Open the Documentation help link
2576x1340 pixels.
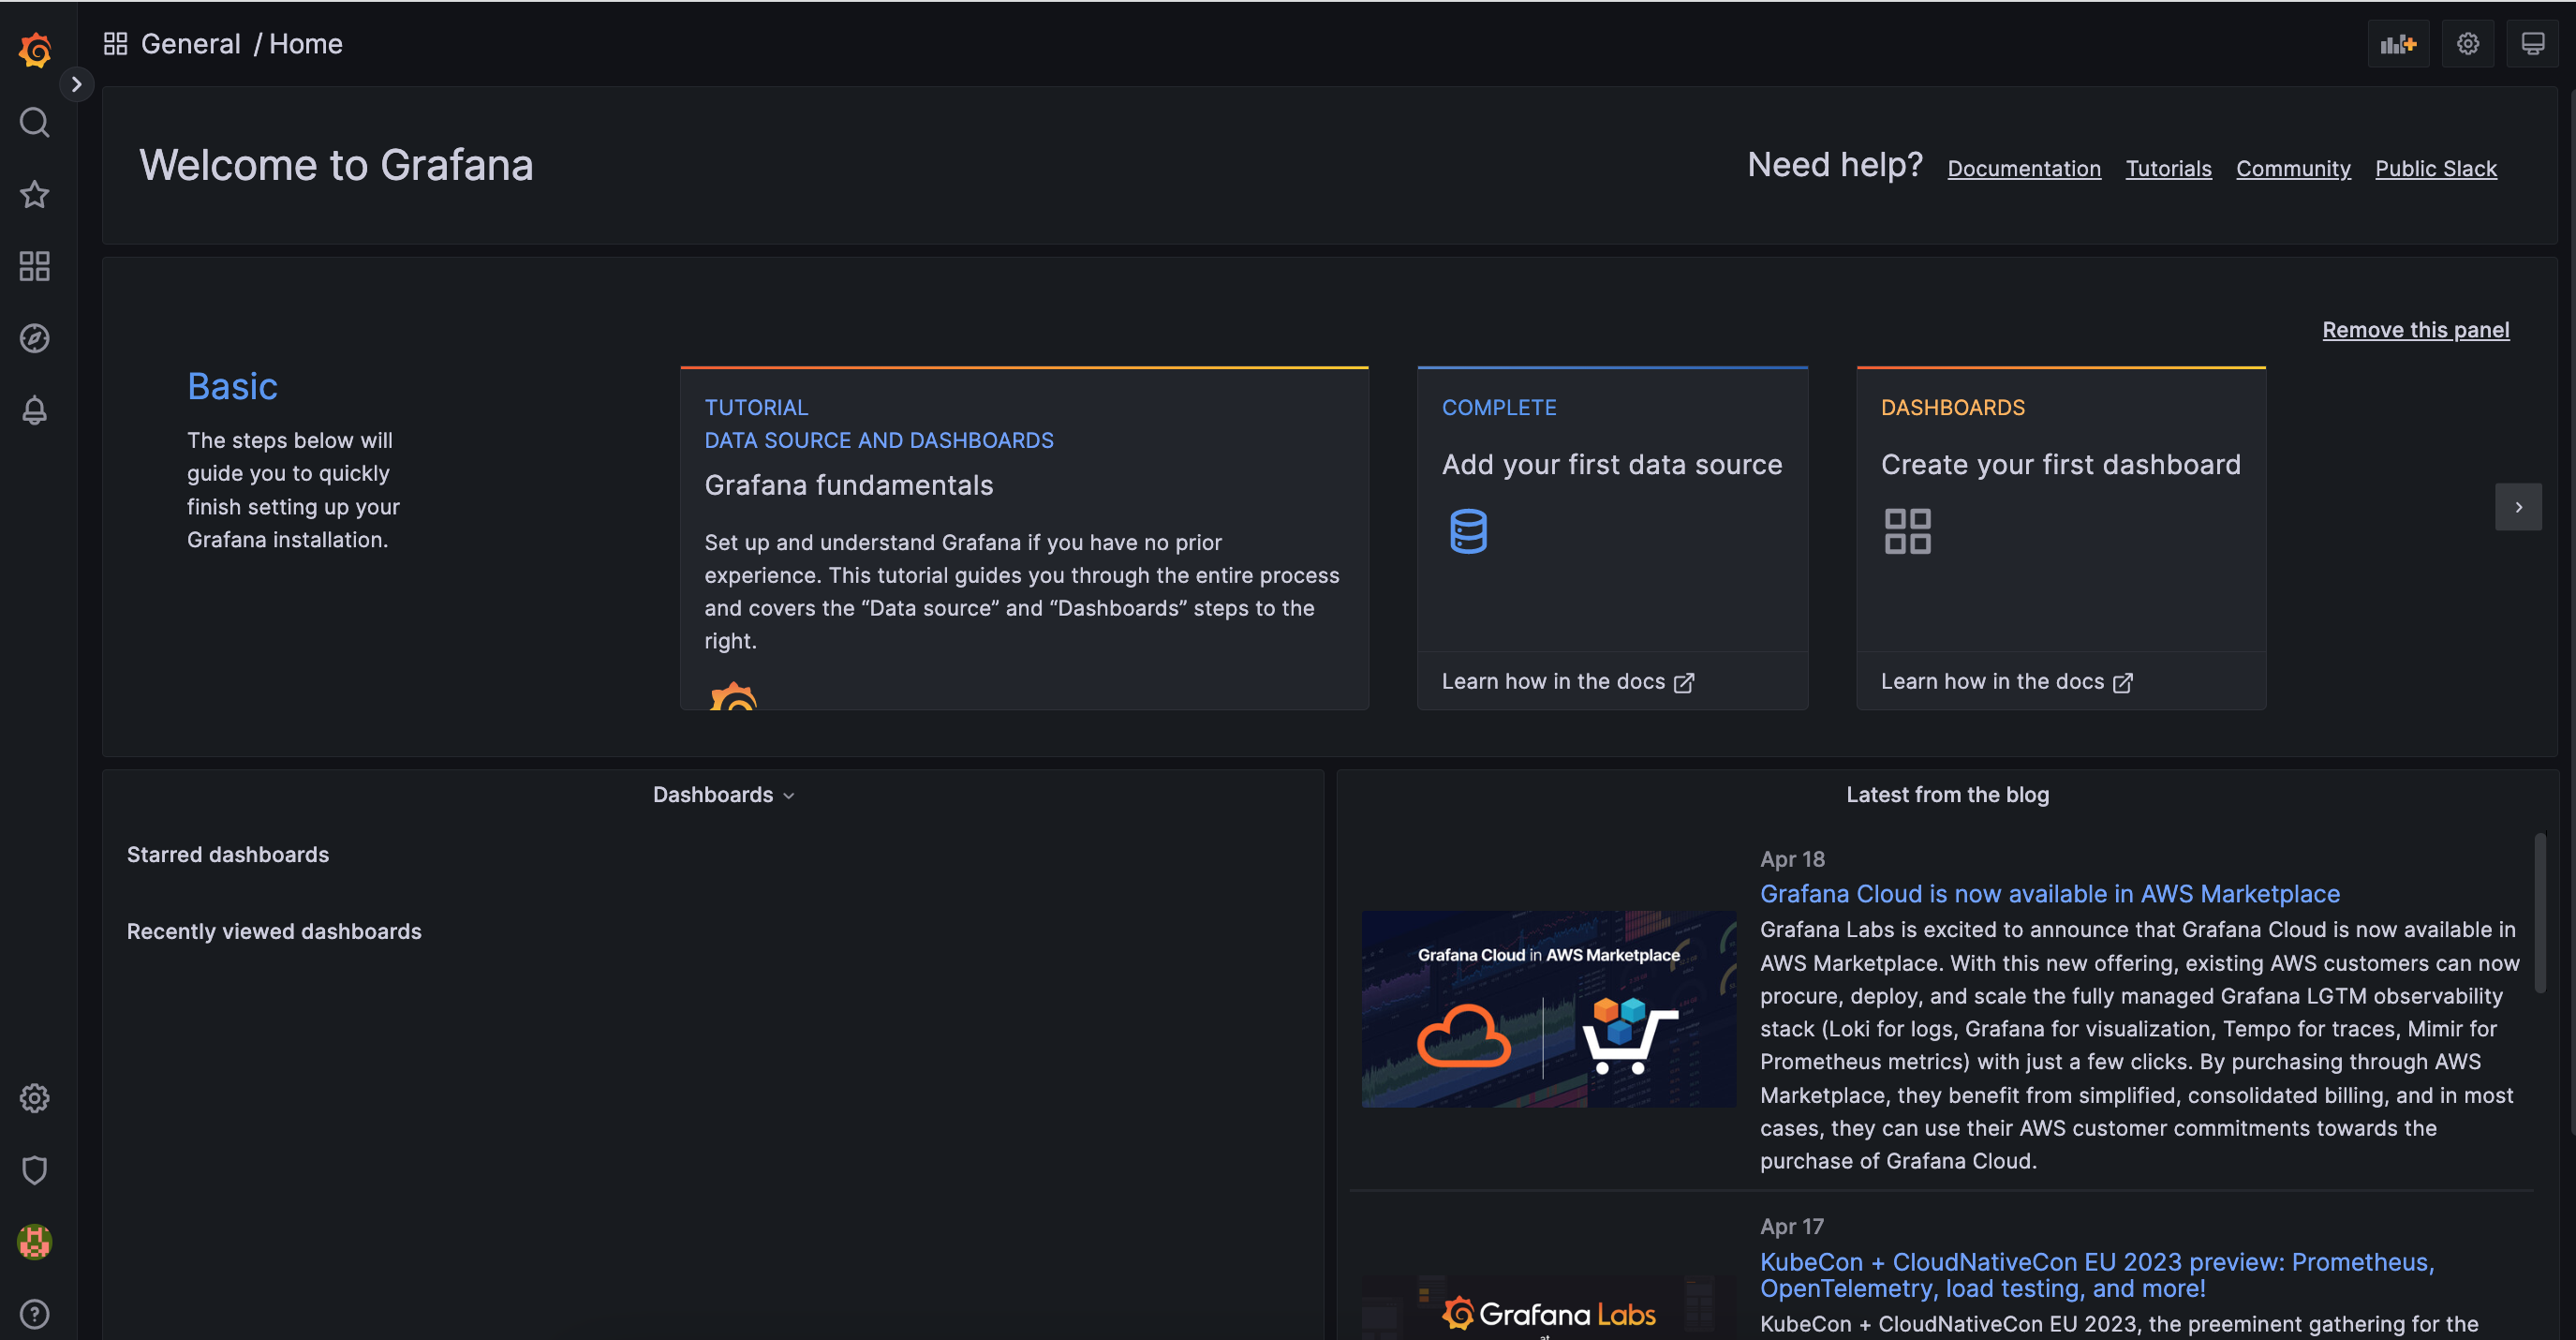click(x=2024, y=168)
